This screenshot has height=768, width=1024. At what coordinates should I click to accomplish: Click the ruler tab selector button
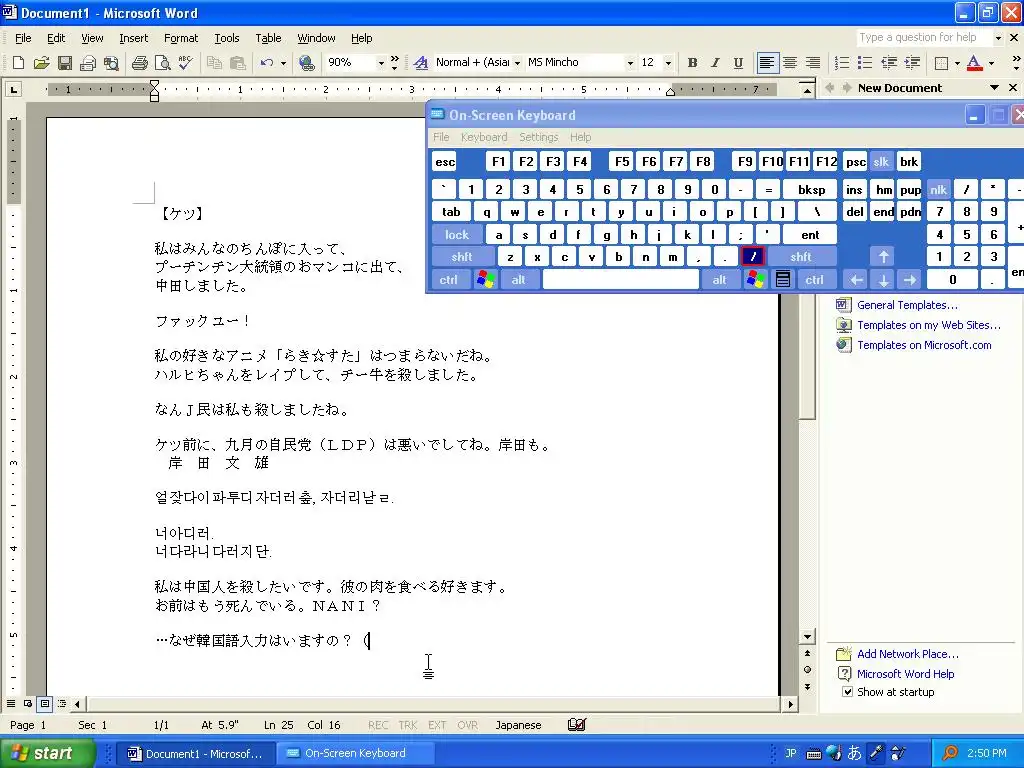[13, 89]
